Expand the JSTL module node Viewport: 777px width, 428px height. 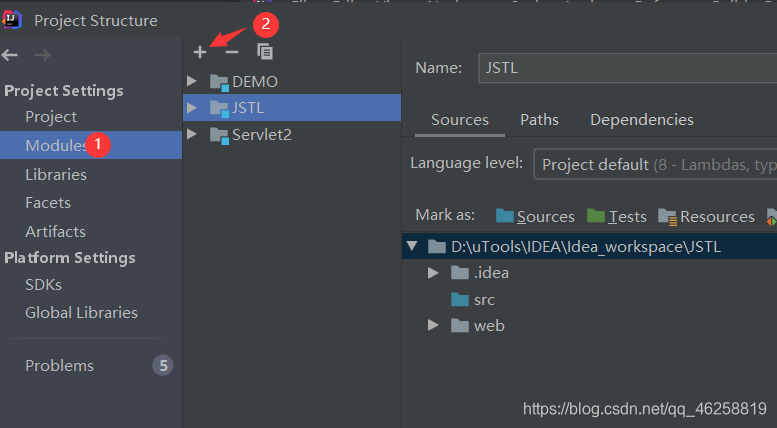192,107
